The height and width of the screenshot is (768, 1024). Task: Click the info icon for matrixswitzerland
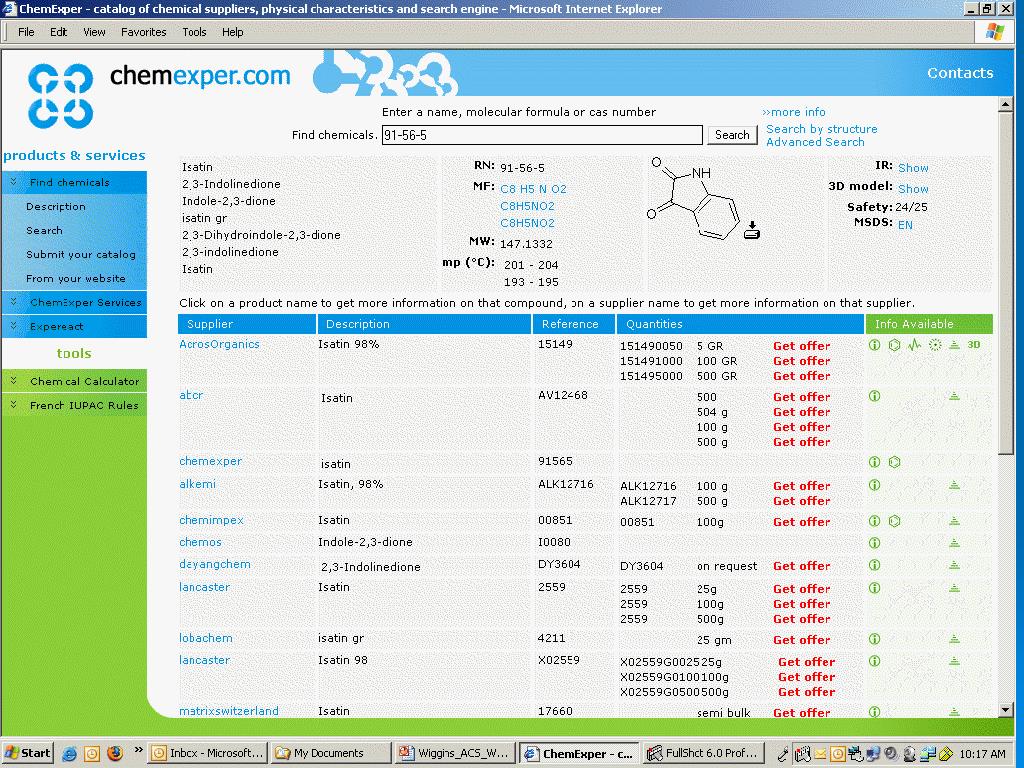click(x=874, y=712)
